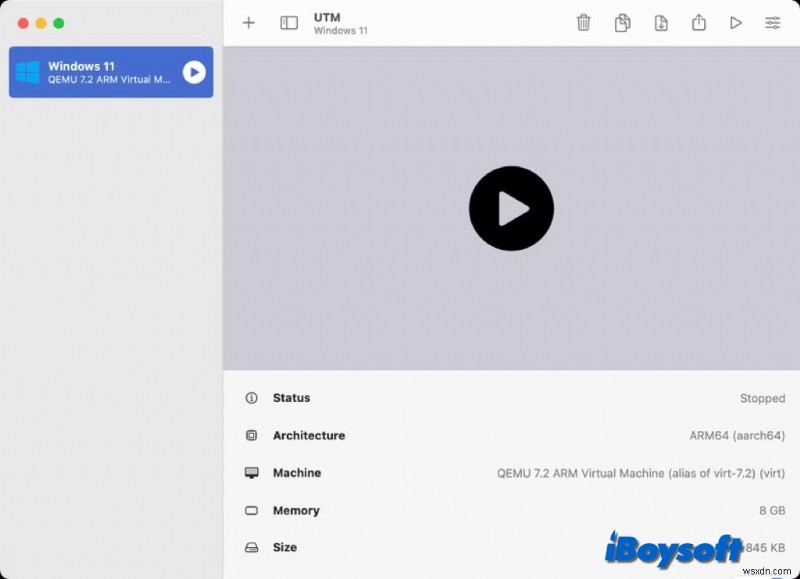Select the Windows 11 sidebar entry

click(x=111, y=72)
